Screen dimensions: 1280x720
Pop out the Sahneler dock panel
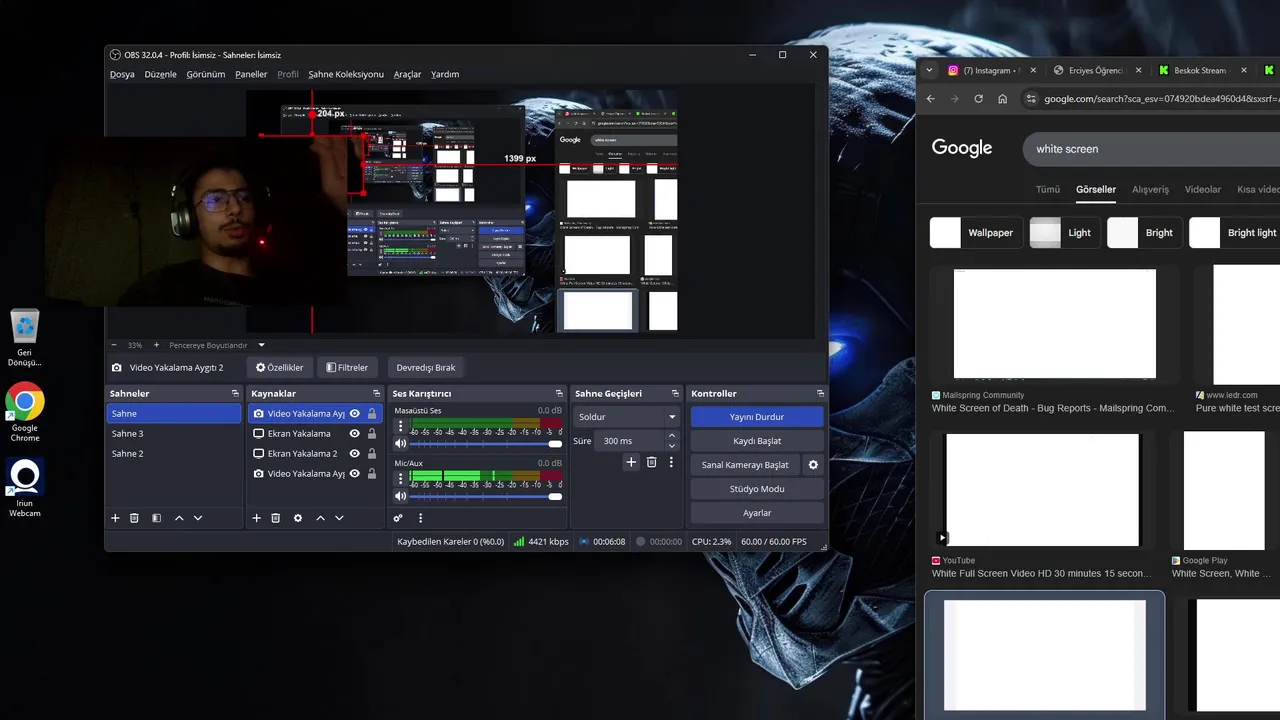pyautogui.click(x=235, y=394)
